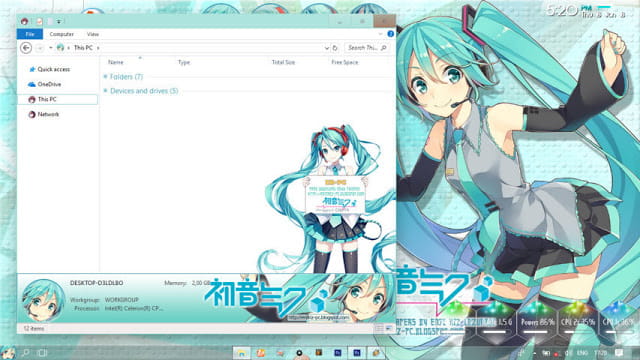Image resolution: width=640 pixels, height=360 pixels.
Task: Click the Explorer window system icon
Action: [24, 21]
